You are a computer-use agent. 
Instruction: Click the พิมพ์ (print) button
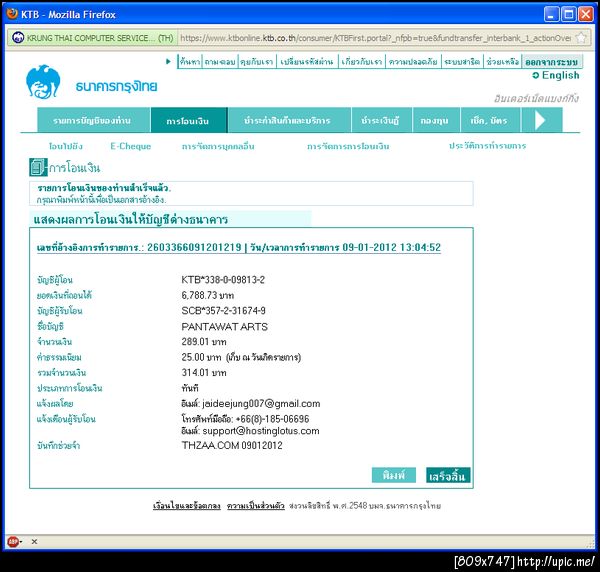click(393, 475)
